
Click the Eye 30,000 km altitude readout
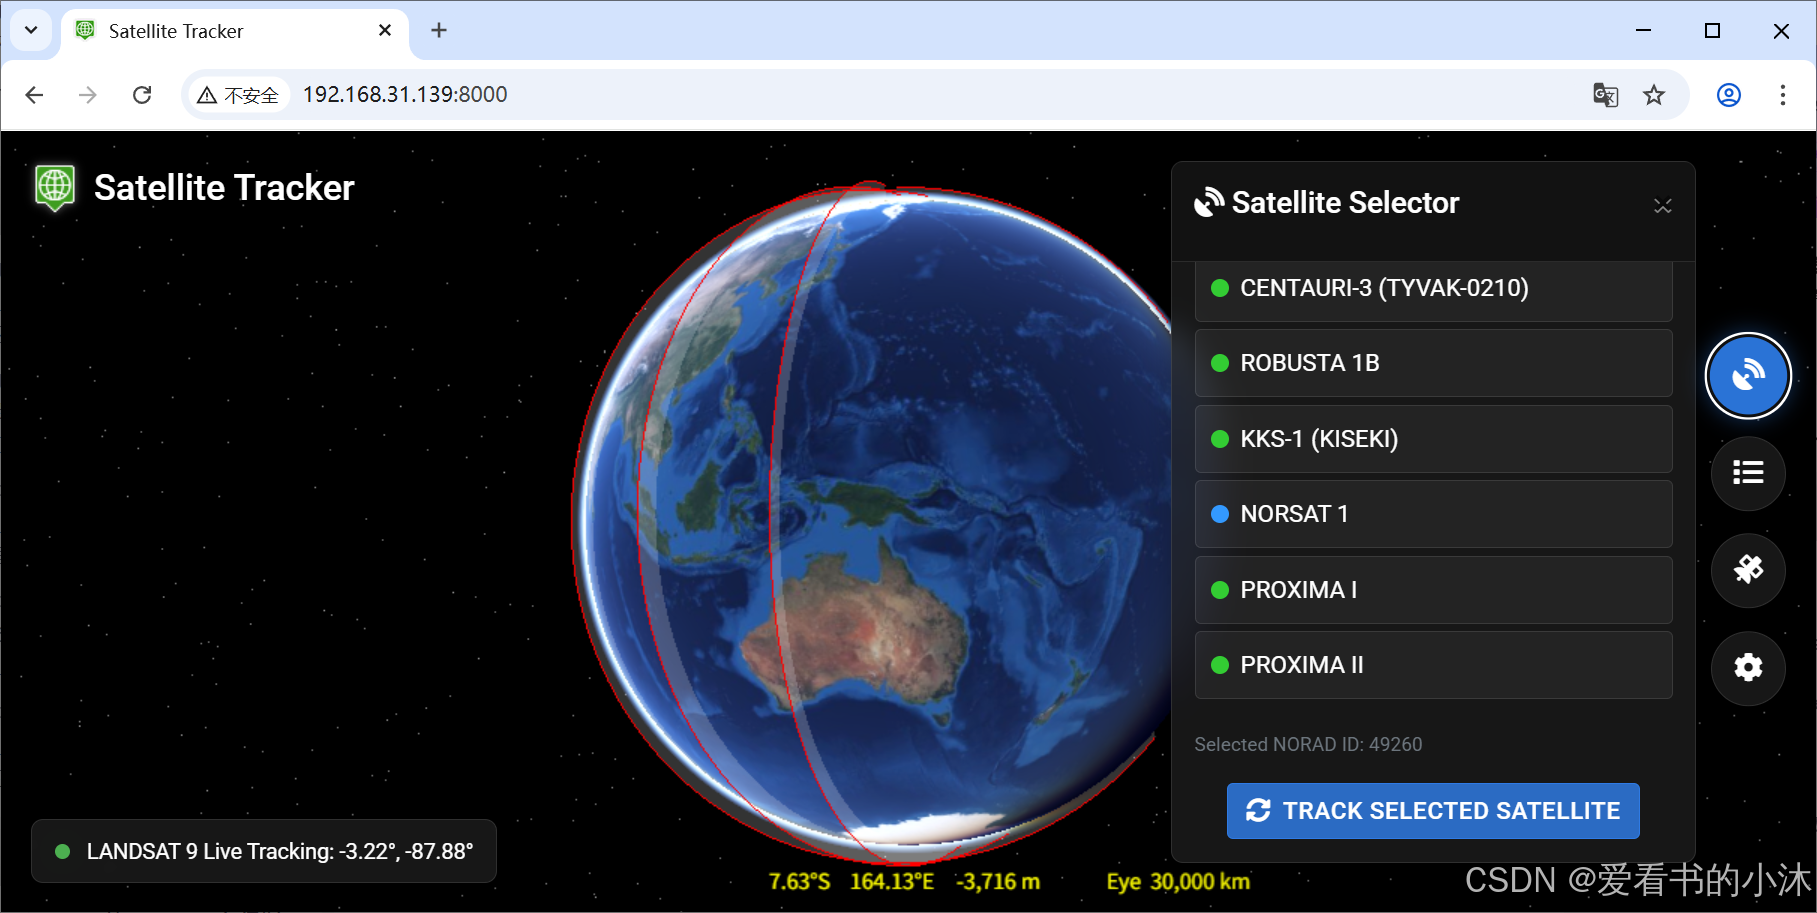coord(1178,882)
